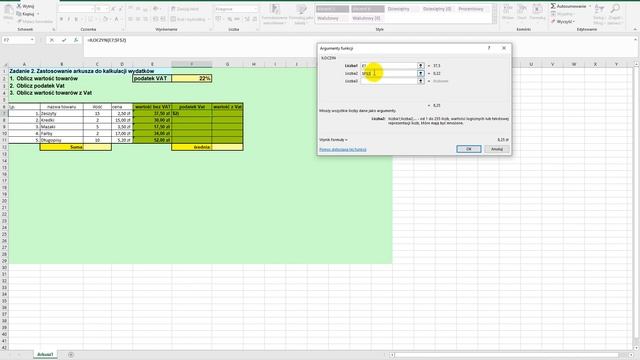Select the 'Farby' cell
Viewport: 640px width, 360px height.
[x=62, y=133]
